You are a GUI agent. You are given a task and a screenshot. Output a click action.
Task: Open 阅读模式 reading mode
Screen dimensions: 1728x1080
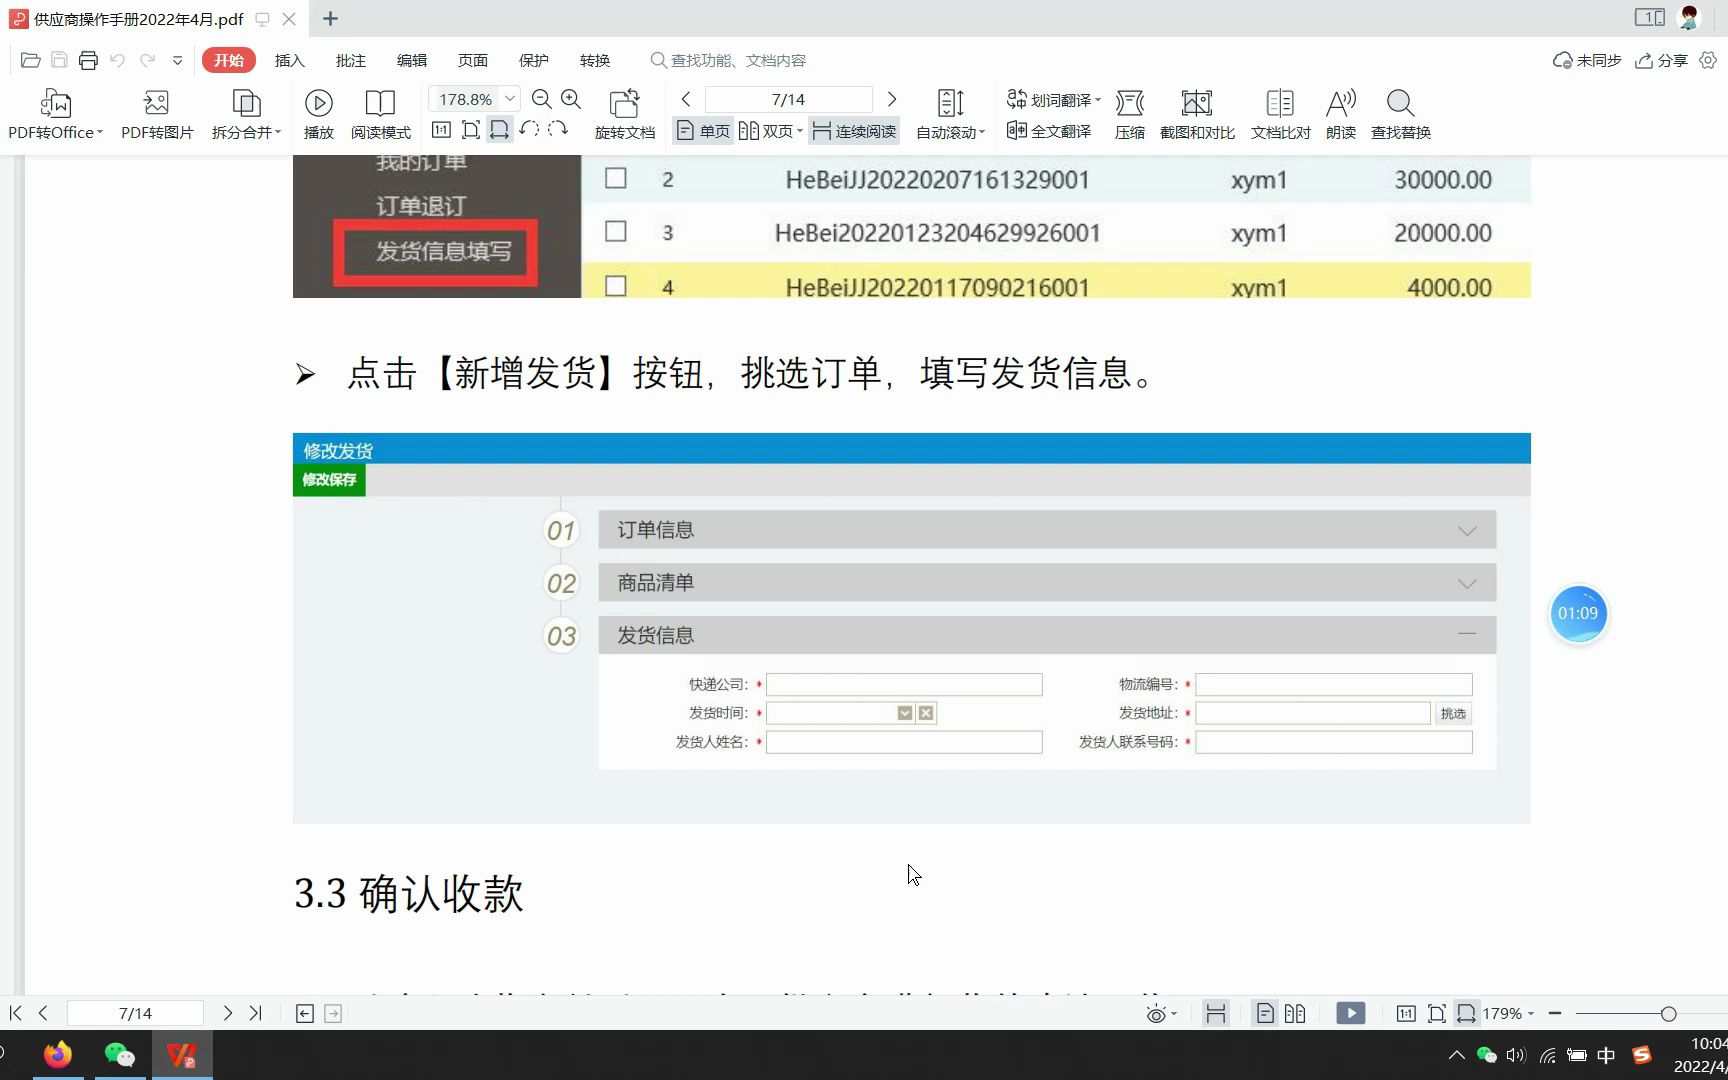click(x=380, y=112)
